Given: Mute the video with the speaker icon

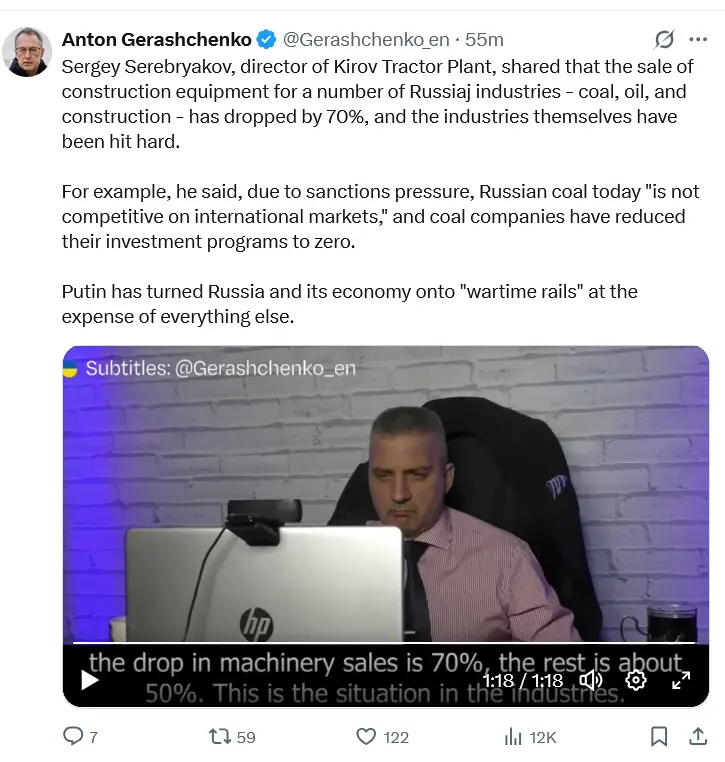Looking at the screenshot, I should (x=591, y=680).
